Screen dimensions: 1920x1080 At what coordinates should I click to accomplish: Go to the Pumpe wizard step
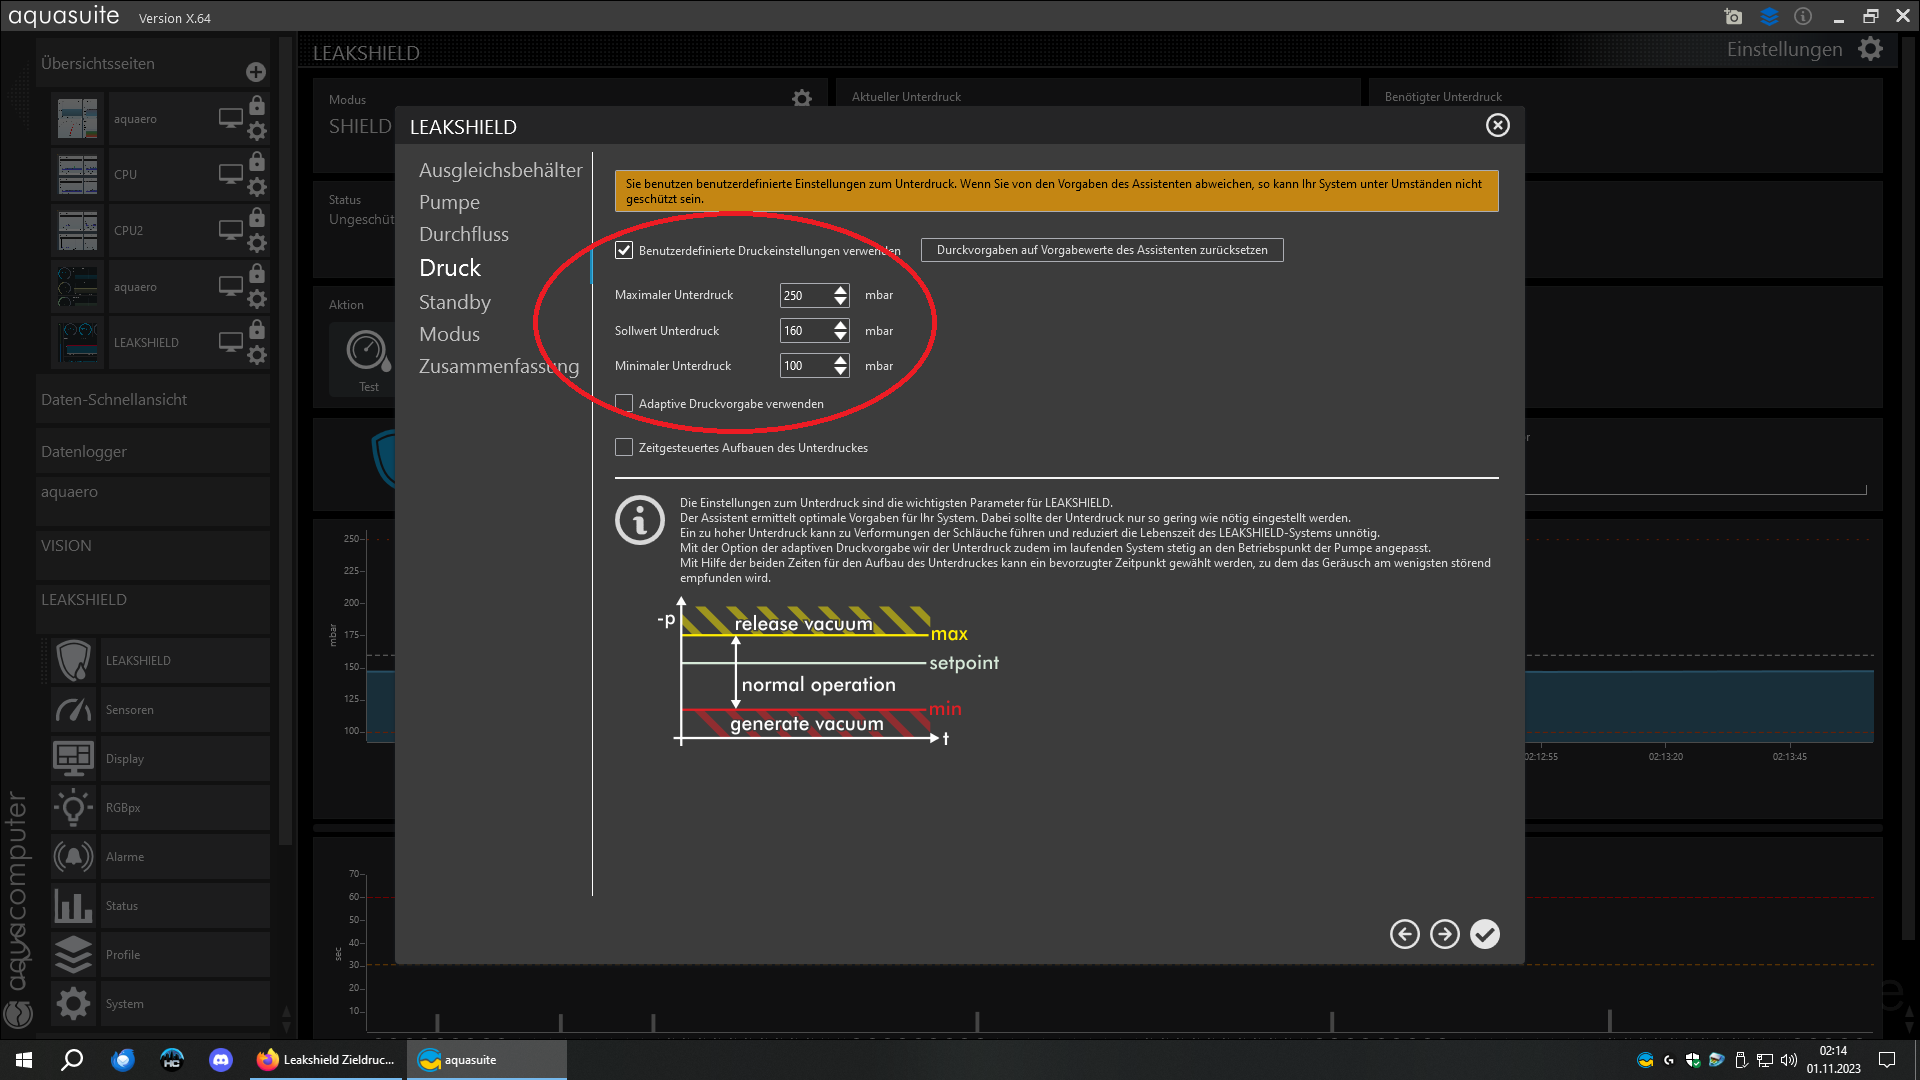449,202
